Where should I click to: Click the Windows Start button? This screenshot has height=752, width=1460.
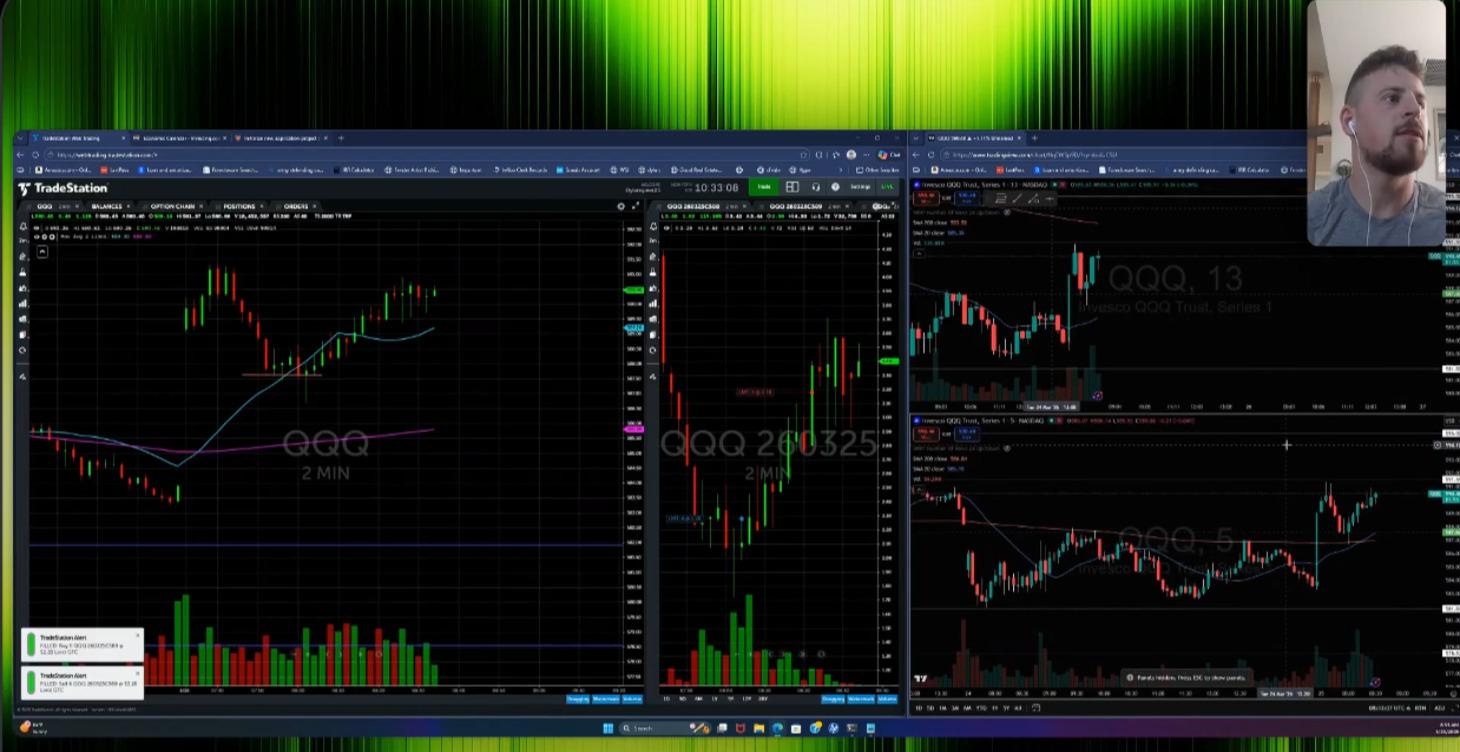(607, 728)
